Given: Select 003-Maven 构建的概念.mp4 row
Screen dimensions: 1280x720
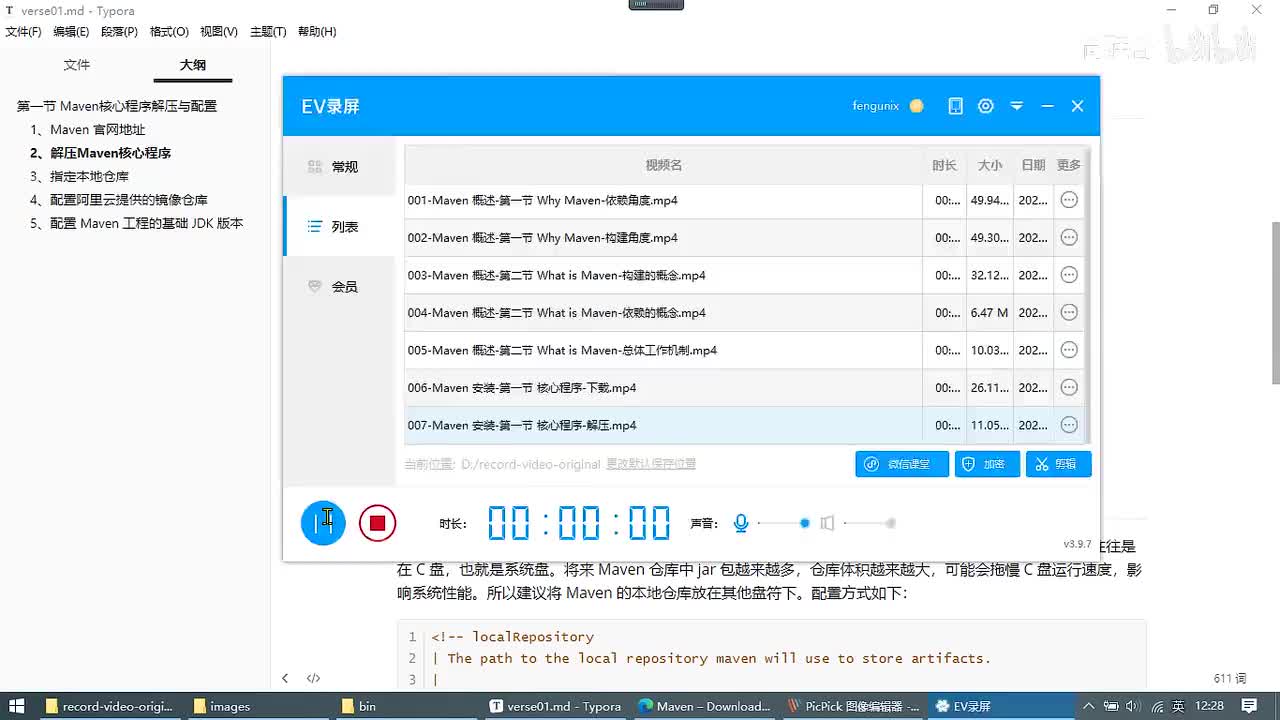Looking at the screenshot, I should pyautogui.click(x=744, y=275).
